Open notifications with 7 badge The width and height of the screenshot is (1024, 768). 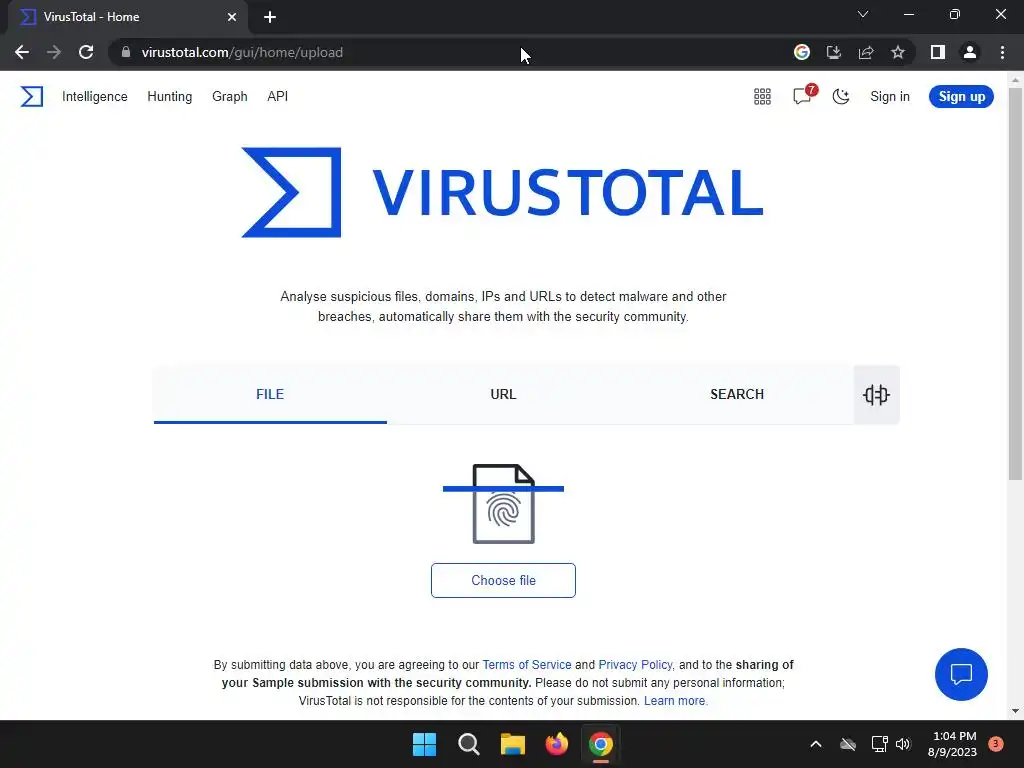803,95
